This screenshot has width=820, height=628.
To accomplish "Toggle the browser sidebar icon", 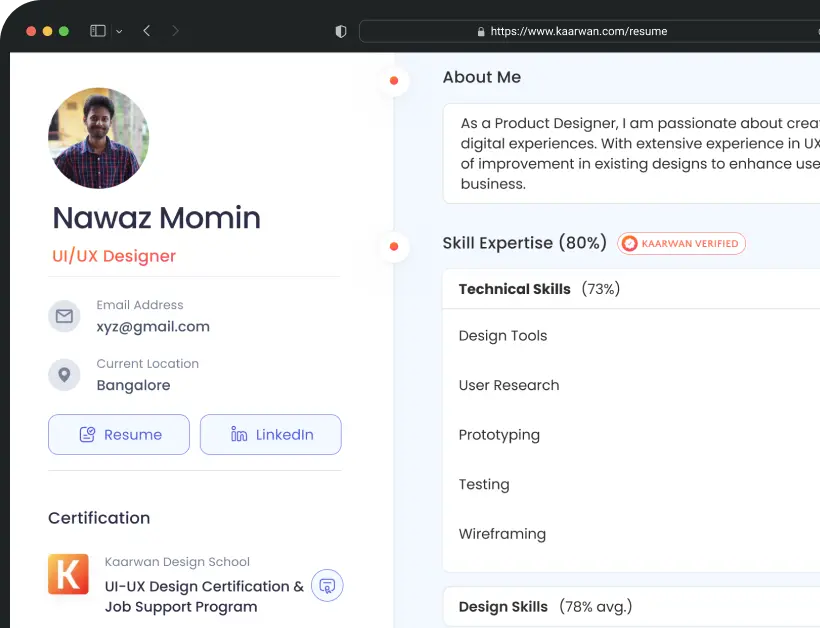I will (98, 31).
